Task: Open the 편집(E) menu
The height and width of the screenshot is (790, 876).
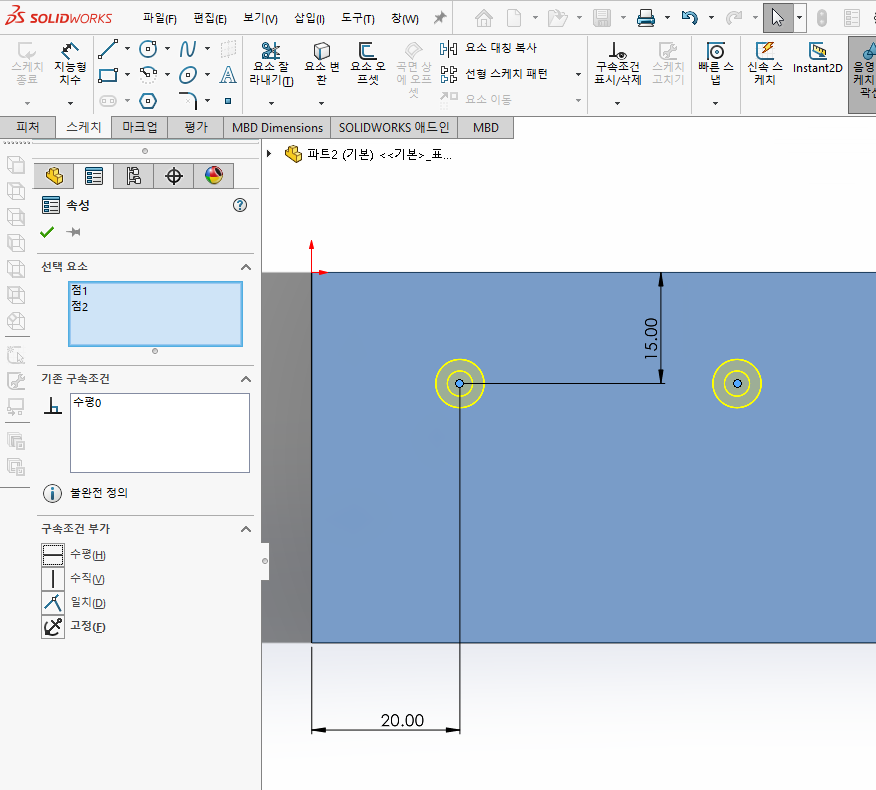Action: (x=210, y=18)
